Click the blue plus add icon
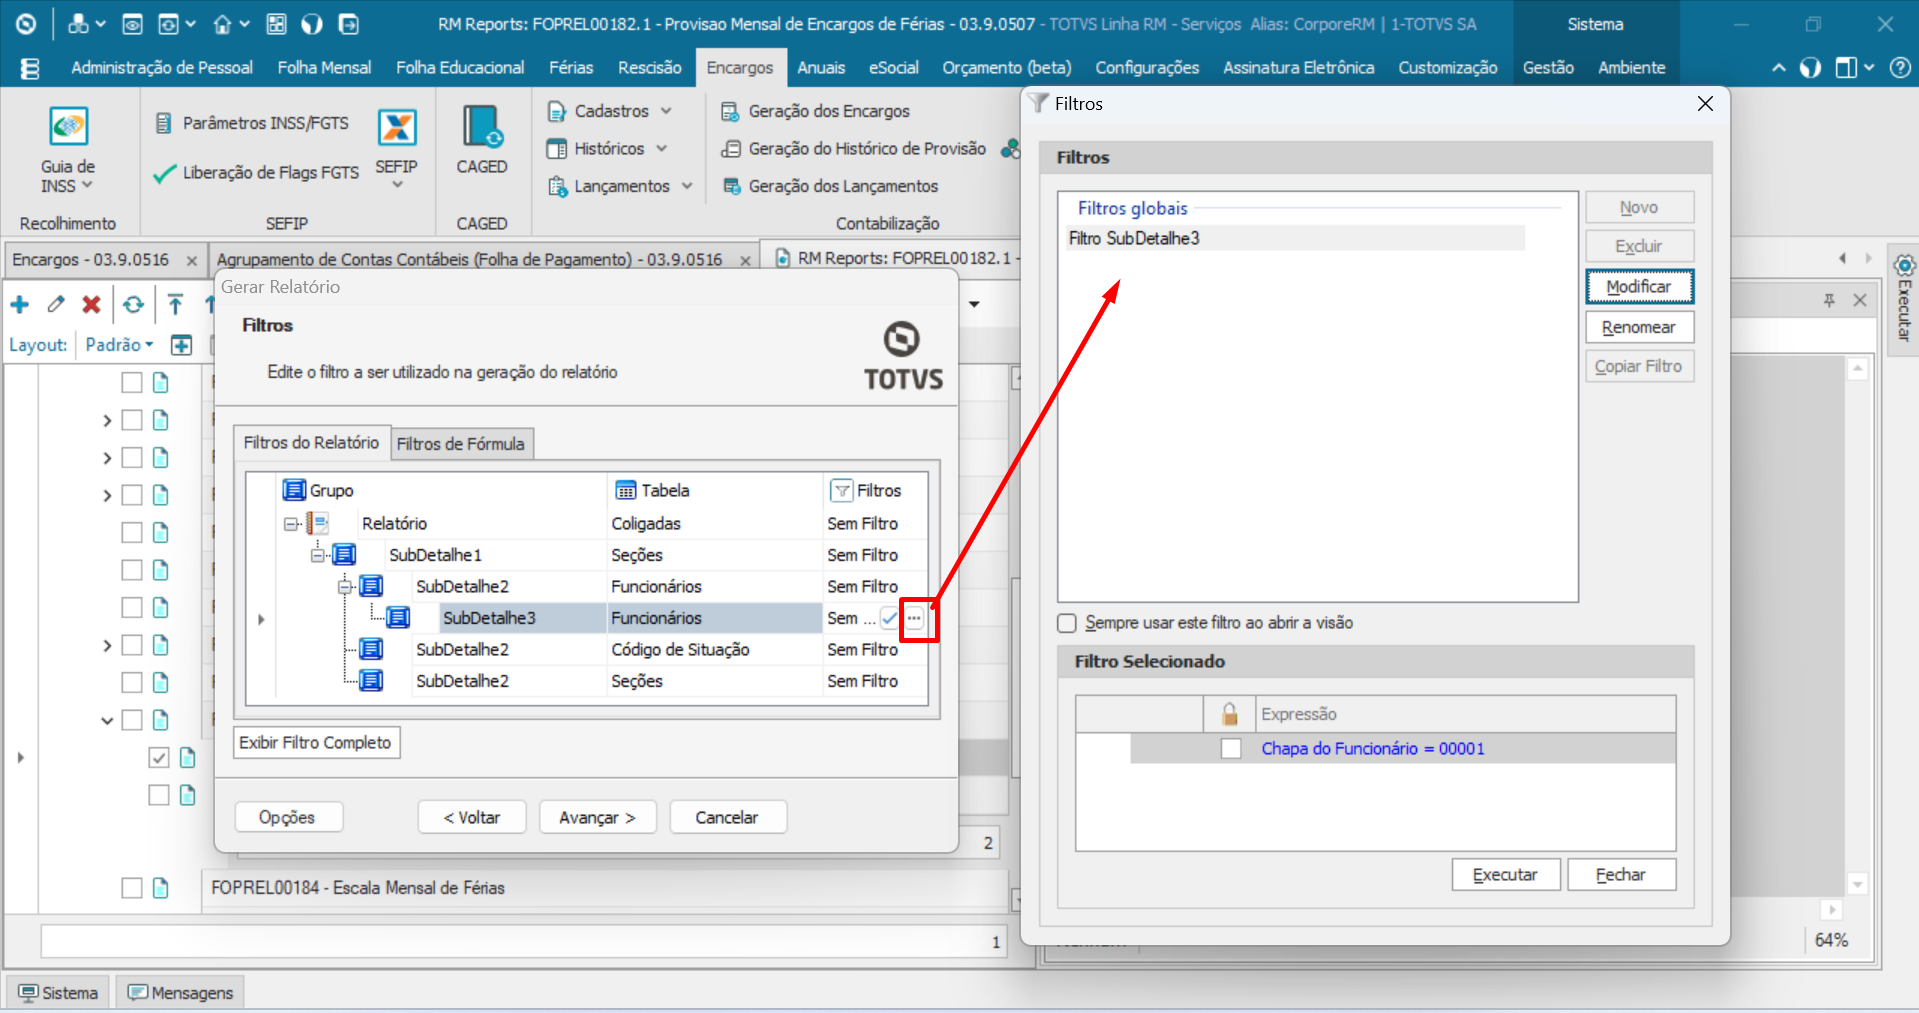Image resolution: width=1919 pixels, height=1013 pixels. pyautogui.click(x=19, y=305)
